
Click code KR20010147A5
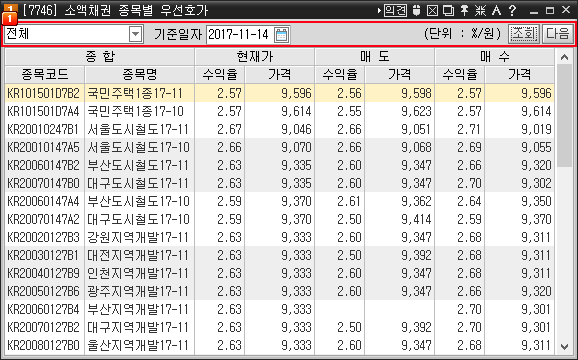click(x=43, y=147)
